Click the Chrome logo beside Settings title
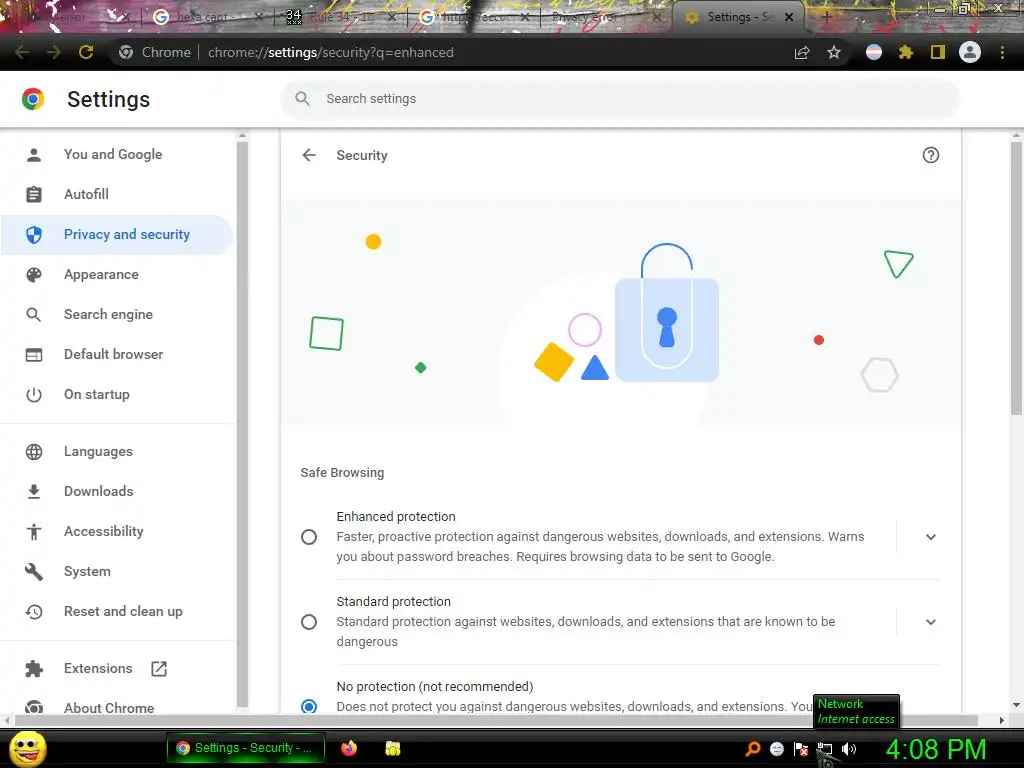The width and height of the screenshot is (1024, 768). tap(33, 99)
